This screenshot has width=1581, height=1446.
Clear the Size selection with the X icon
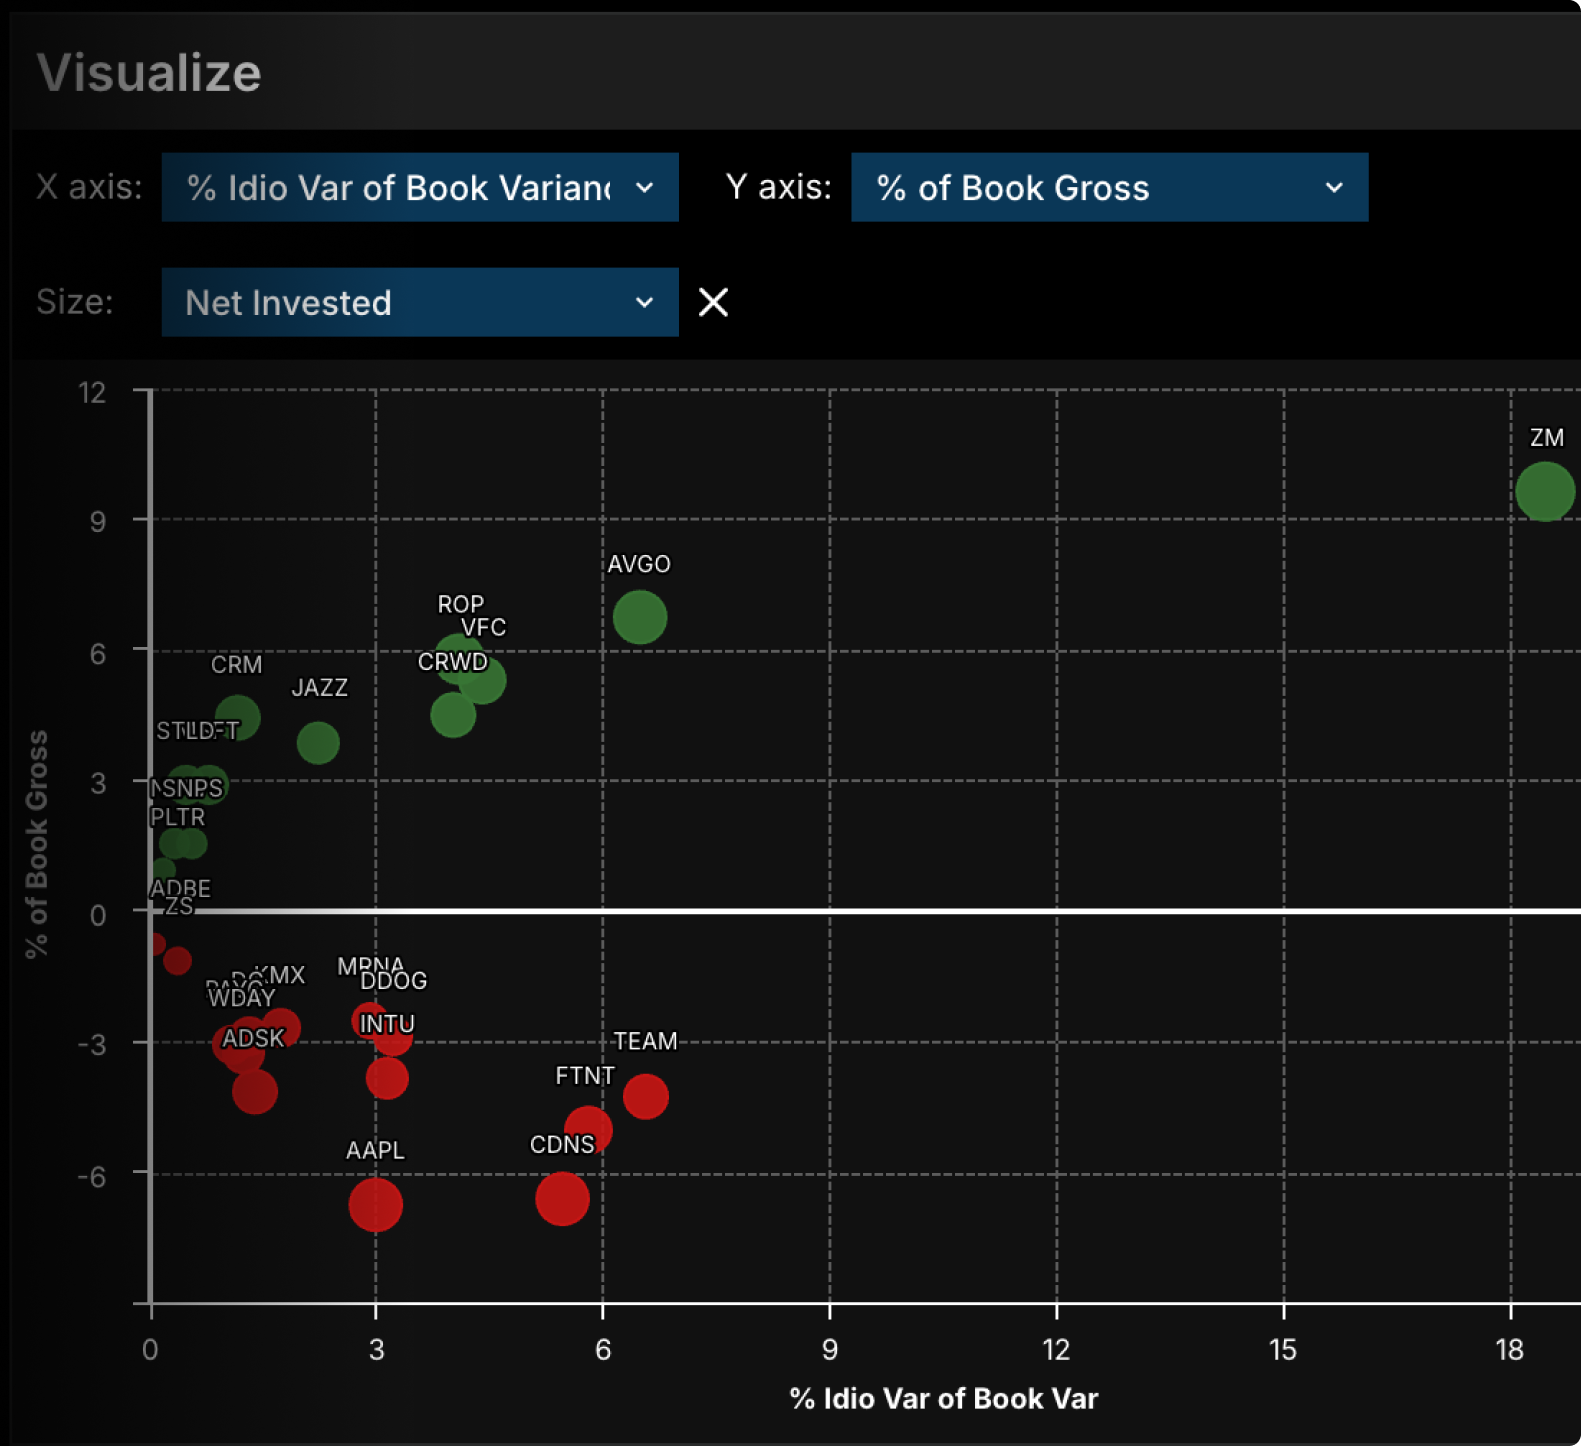[713, 302]
